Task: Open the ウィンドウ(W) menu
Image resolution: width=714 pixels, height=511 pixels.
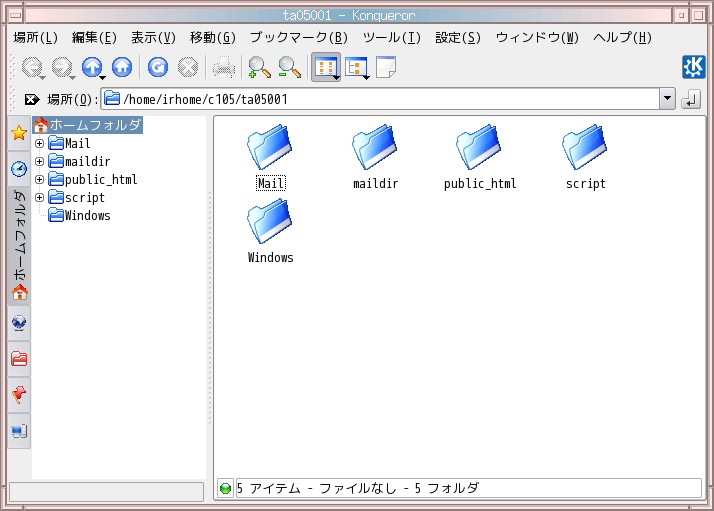Action: click(x=537, y=37)
